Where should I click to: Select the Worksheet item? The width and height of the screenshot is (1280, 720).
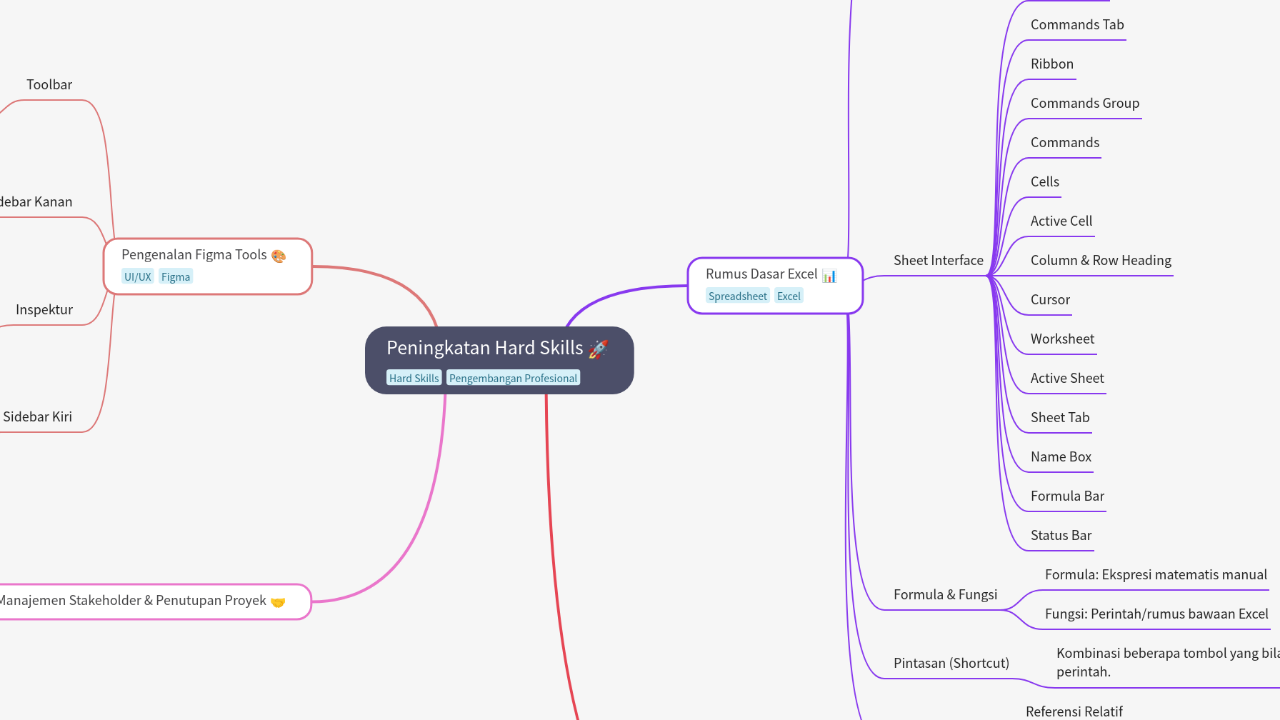[x=1062, y=339]
